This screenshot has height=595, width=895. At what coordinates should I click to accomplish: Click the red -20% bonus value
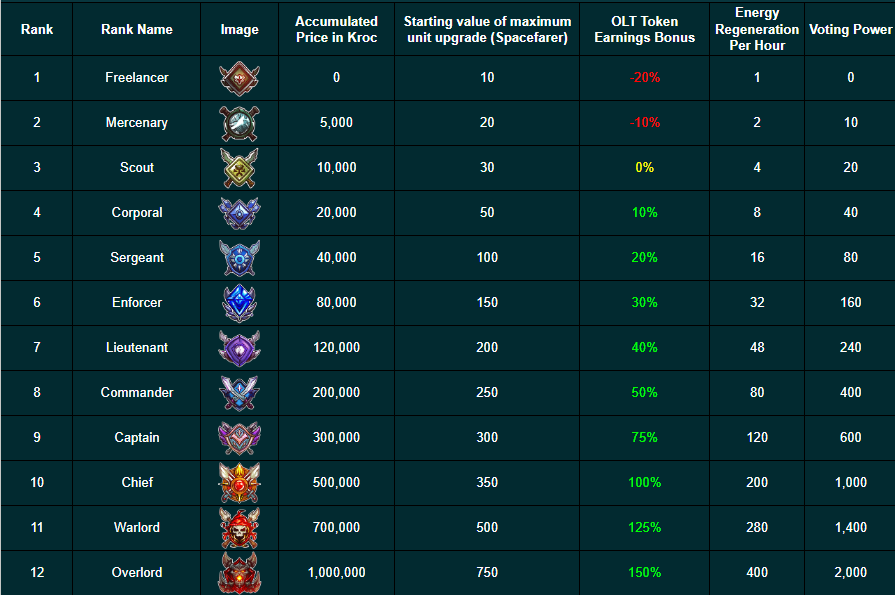click(x=645, y=78)
